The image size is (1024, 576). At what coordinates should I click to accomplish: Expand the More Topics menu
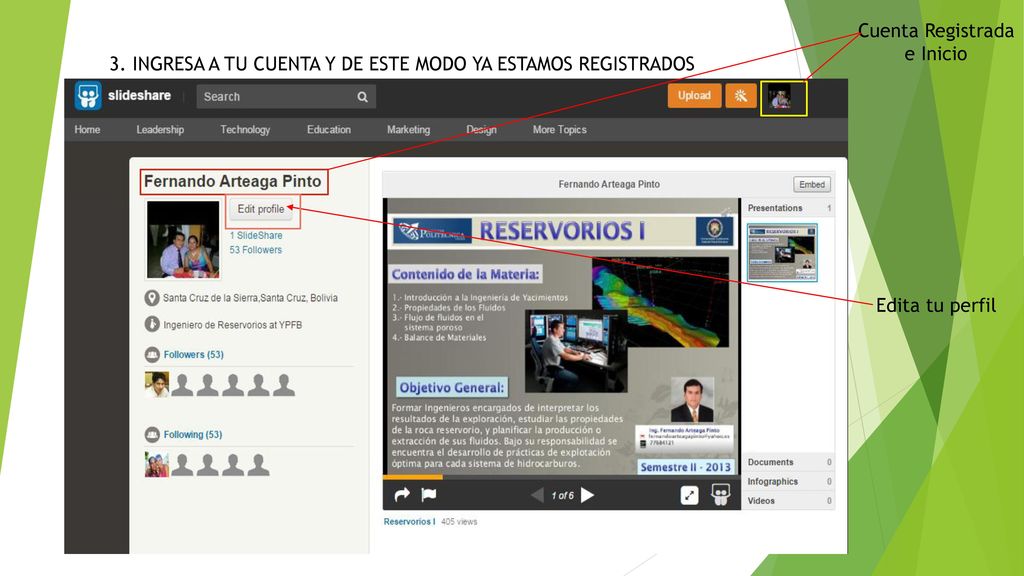pyautogui.click(x=560, y=129)
